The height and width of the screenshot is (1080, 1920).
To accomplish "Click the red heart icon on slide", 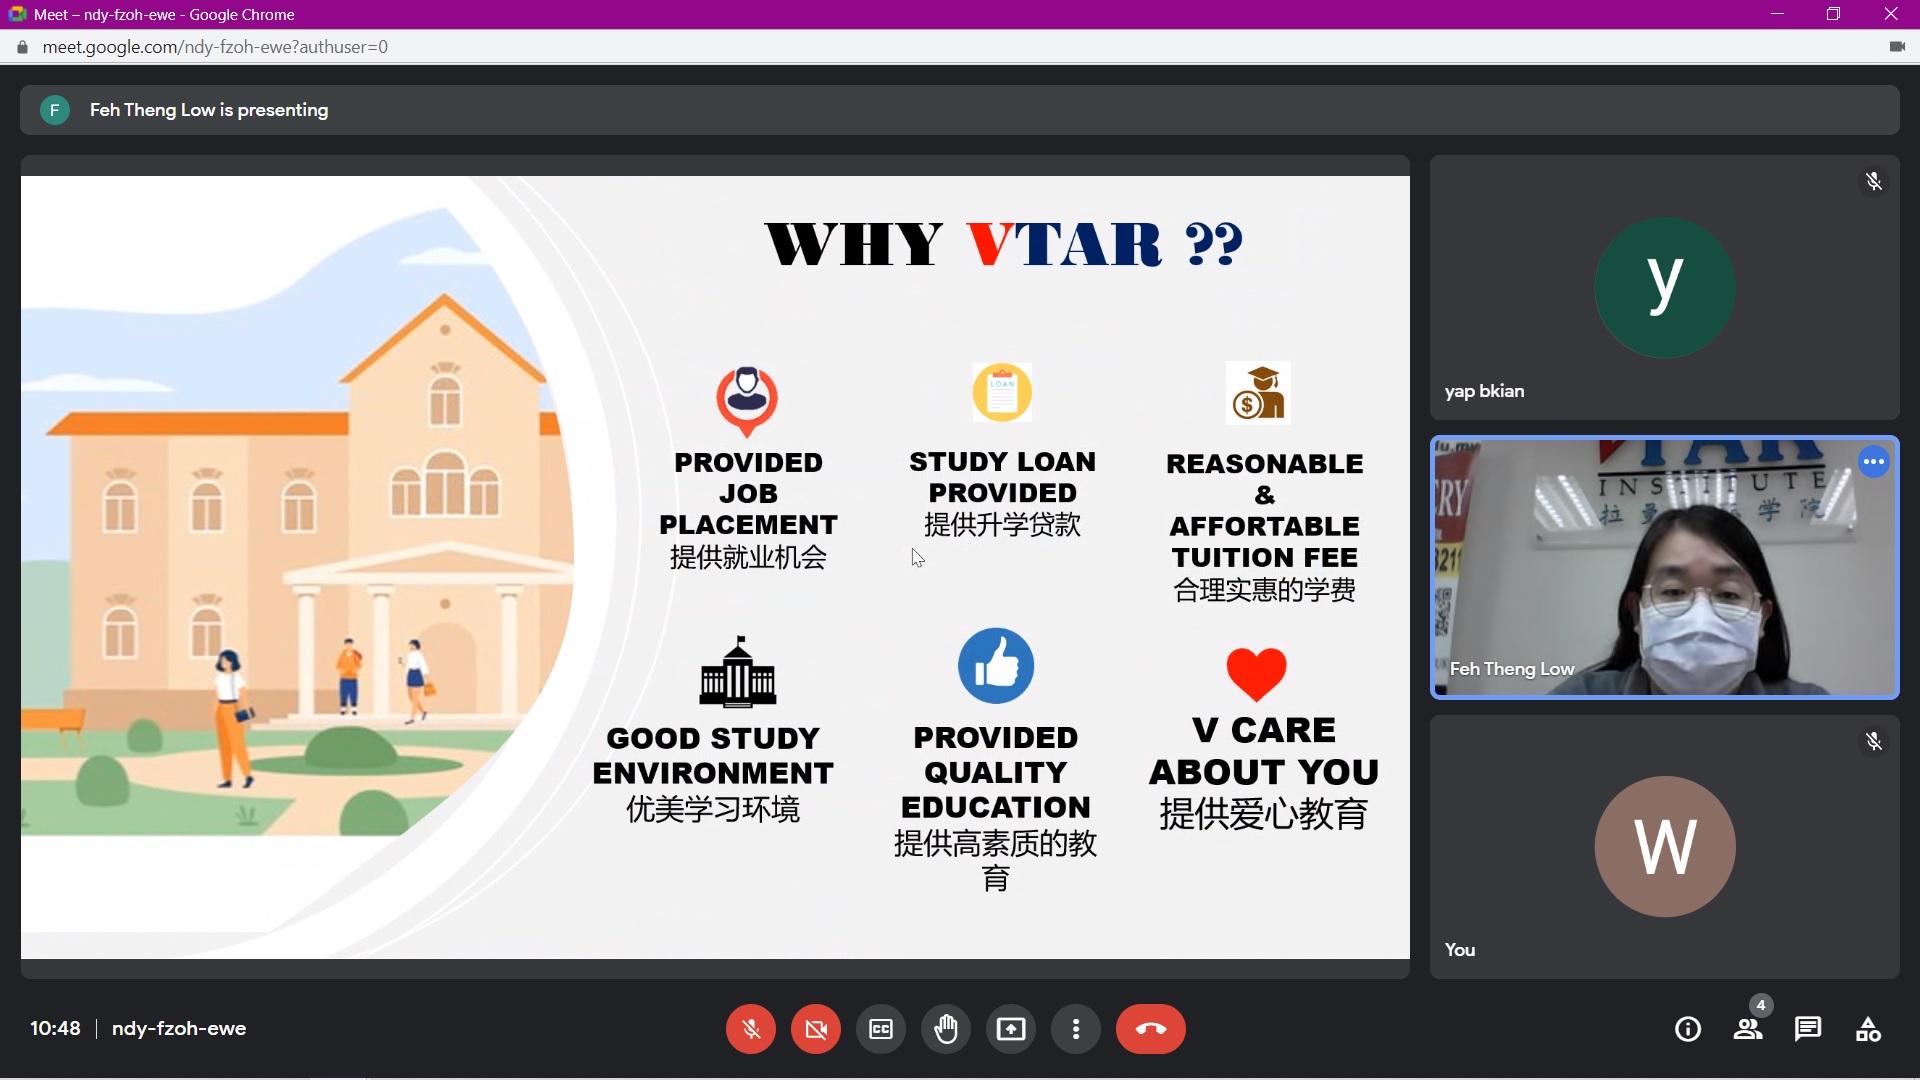I will [1256, 674].
